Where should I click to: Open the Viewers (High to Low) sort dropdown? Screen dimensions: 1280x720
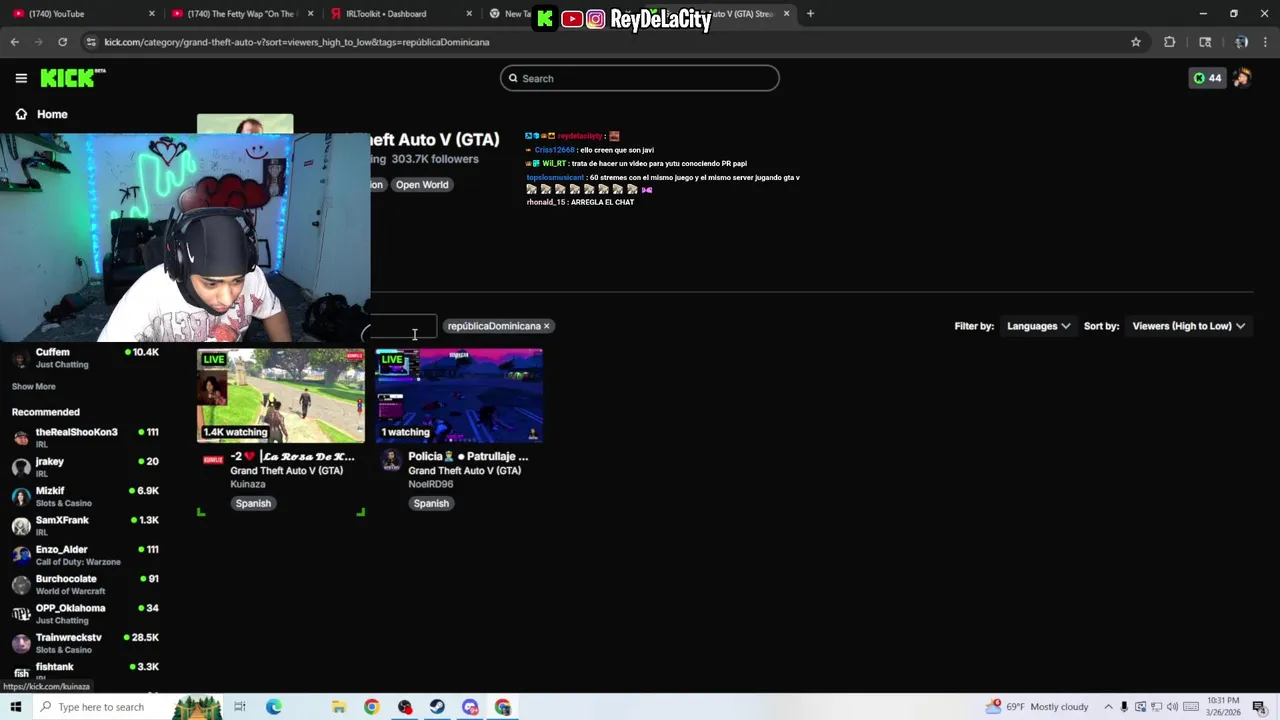coord(1188,326)
